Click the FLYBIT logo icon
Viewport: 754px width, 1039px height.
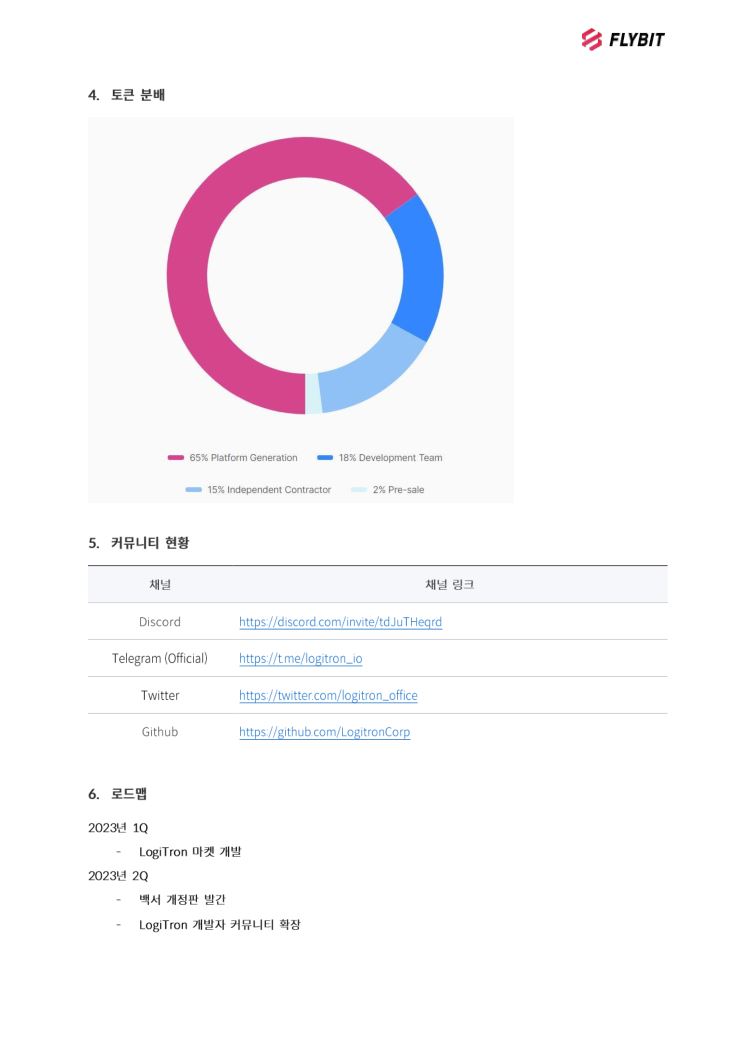(591, 40)
